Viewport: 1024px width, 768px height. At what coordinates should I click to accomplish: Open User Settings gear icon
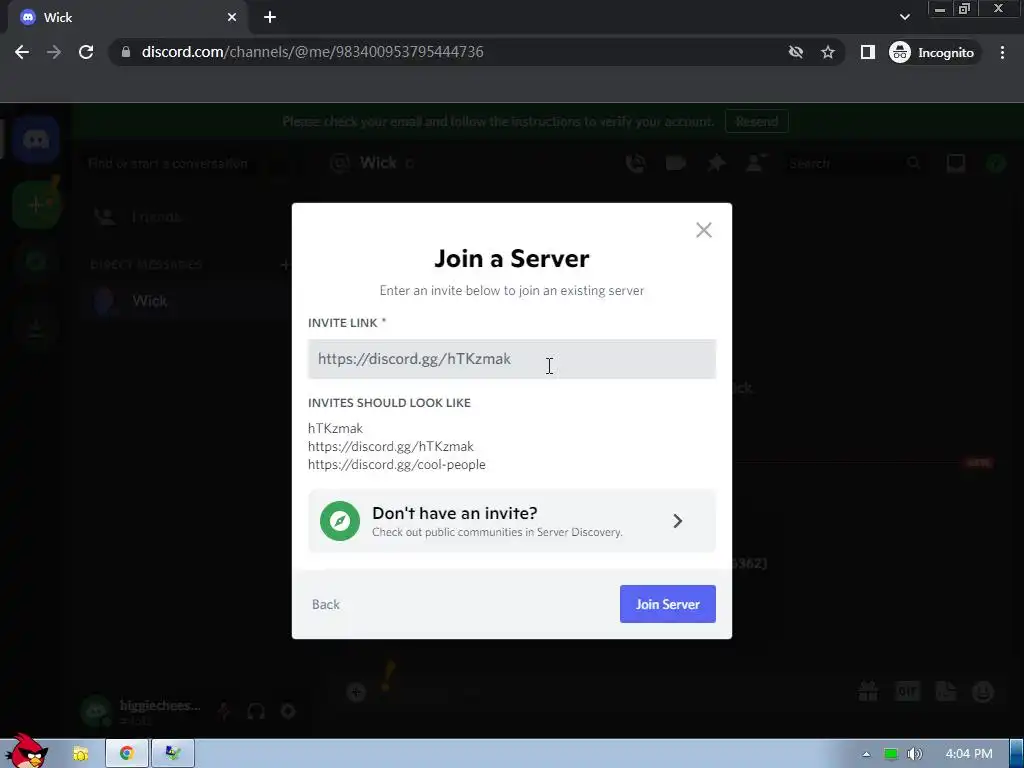(288, 711)
